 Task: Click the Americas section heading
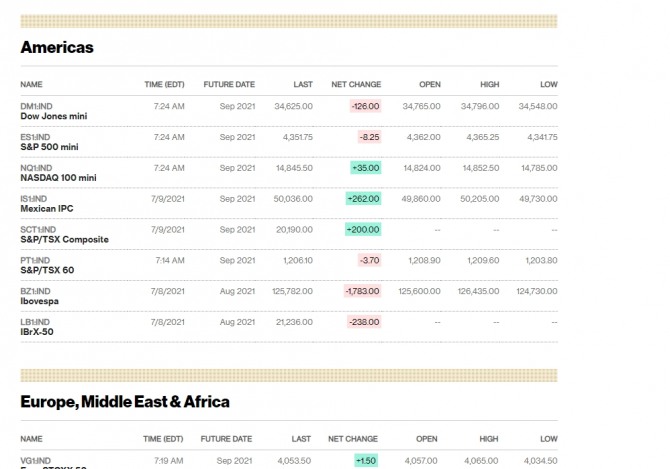(x=57, y=47)
